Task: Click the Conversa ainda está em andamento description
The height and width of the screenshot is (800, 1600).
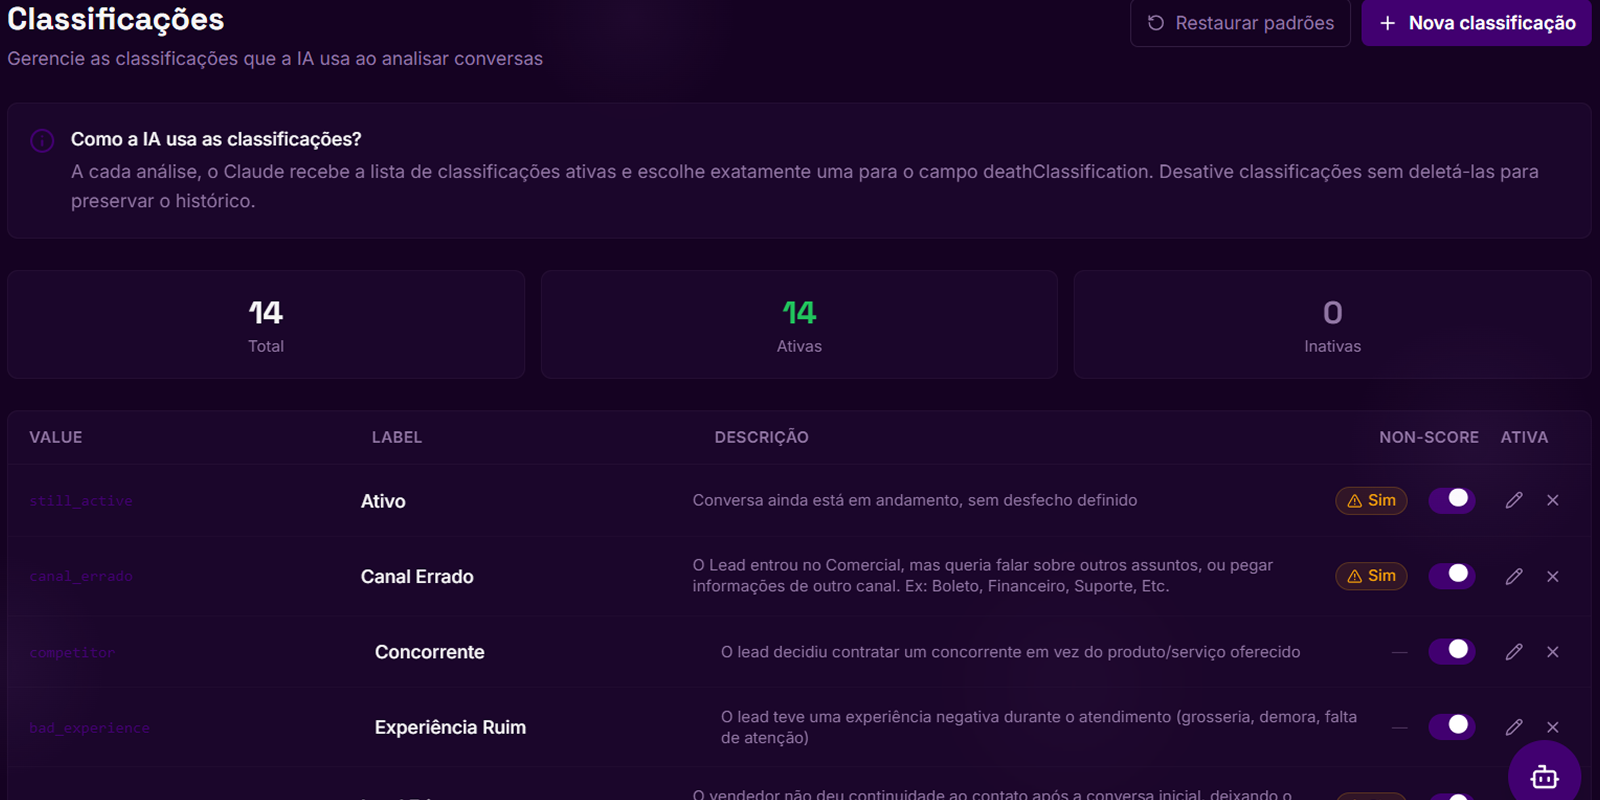Action: pos(915,500)
